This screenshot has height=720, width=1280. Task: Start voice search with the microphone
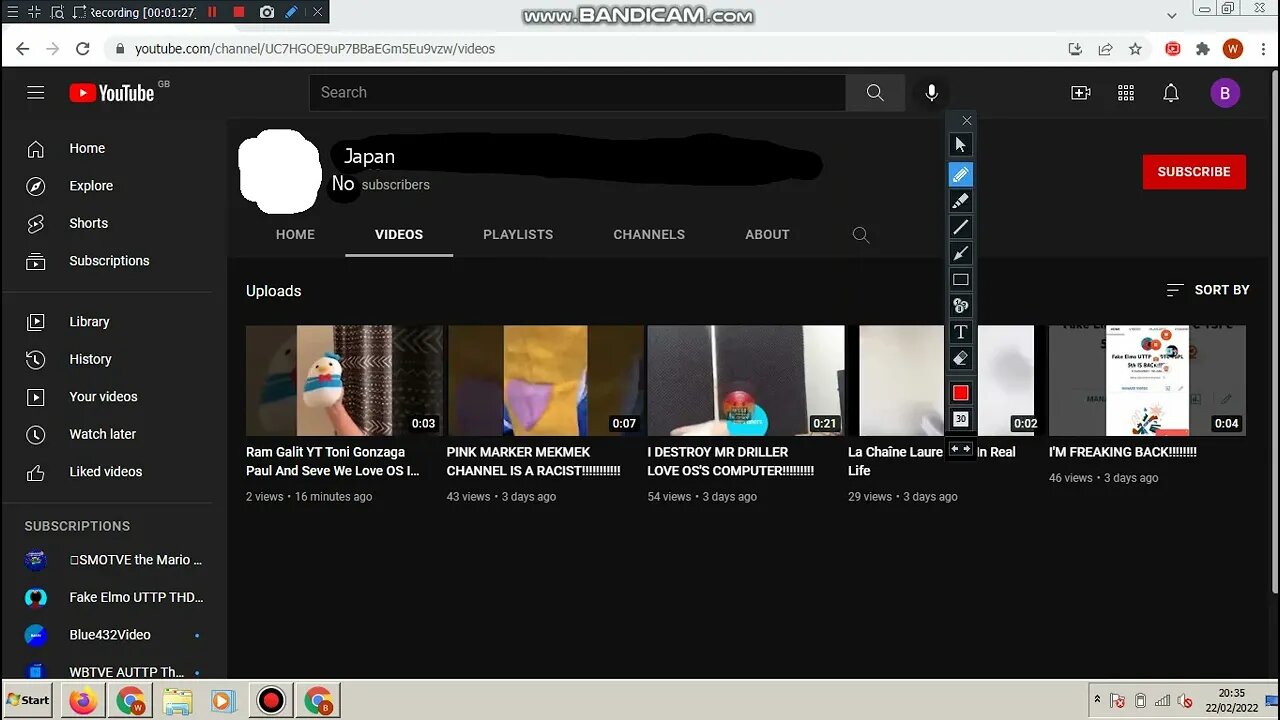pos(931,93)
